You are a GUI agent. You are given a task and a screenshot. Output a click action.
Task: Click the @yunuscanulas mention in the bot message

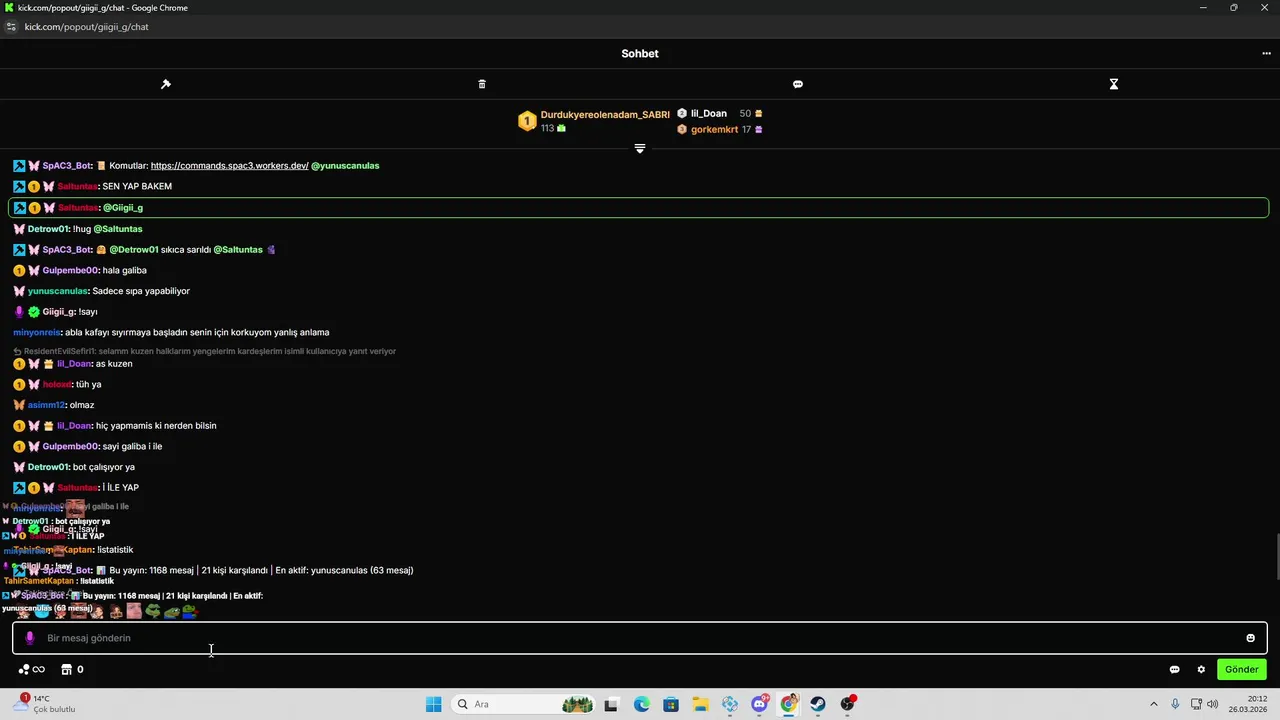coord(345,166)
